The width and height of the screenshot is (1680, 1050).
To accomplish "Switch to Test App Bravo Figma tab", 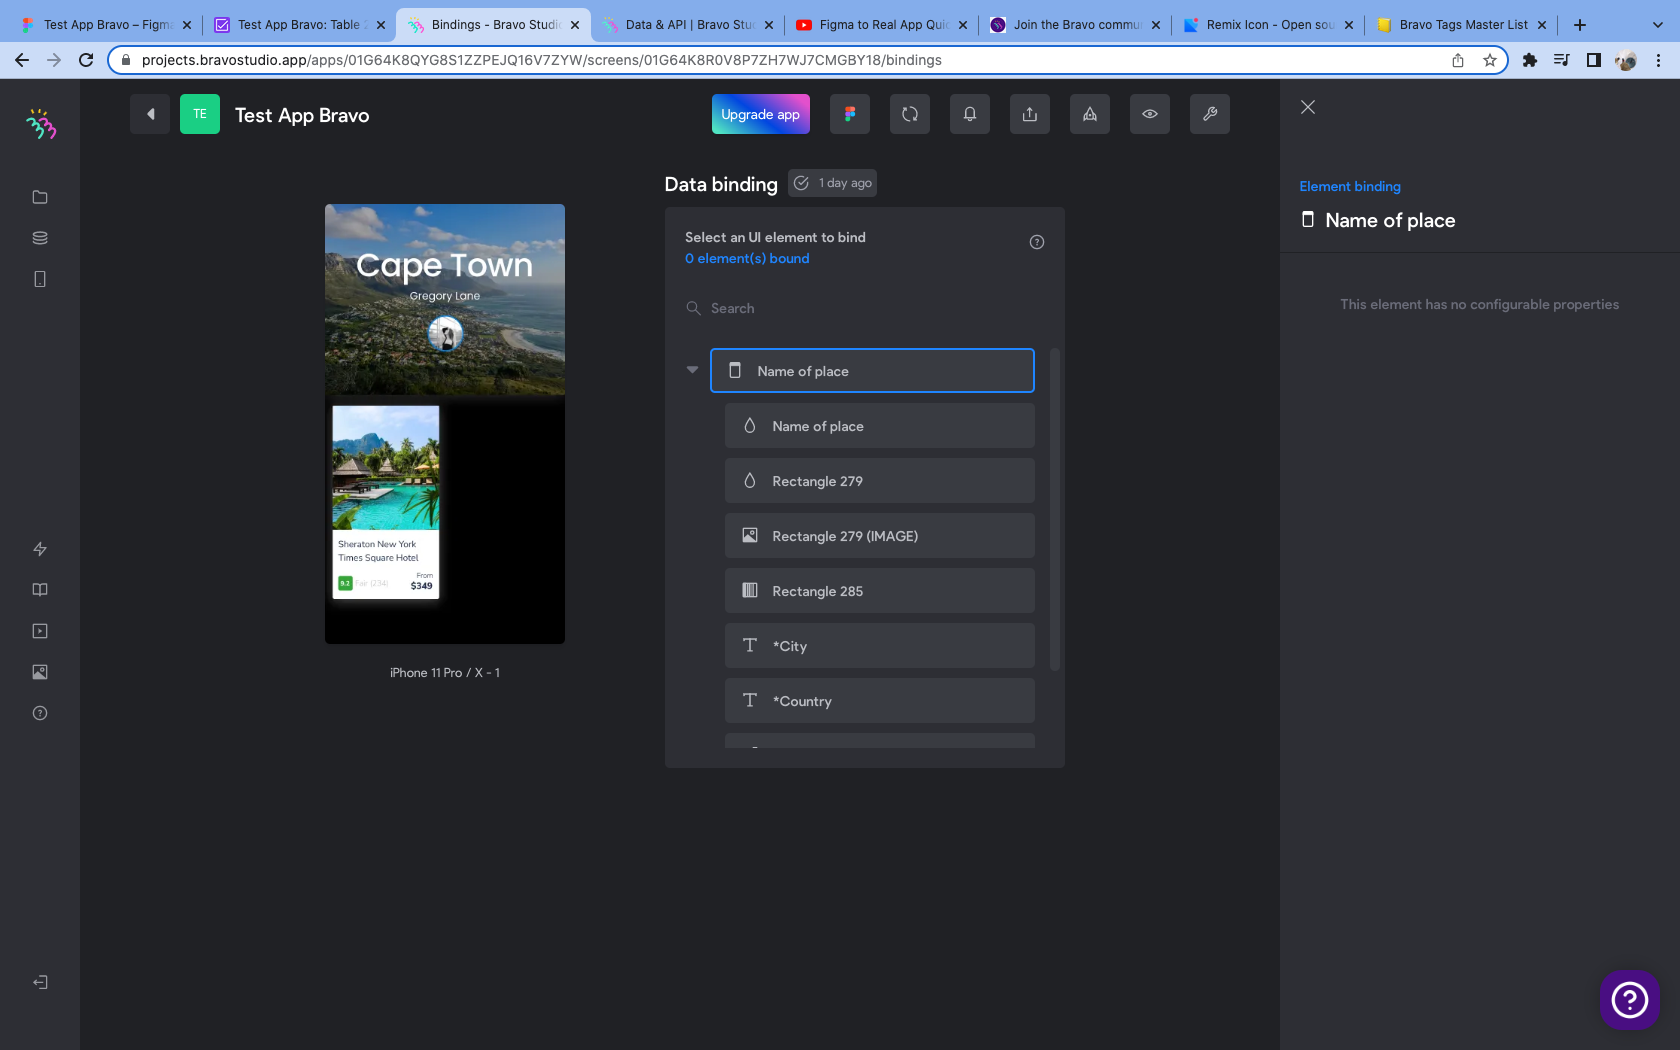I will tap(105, 25).
